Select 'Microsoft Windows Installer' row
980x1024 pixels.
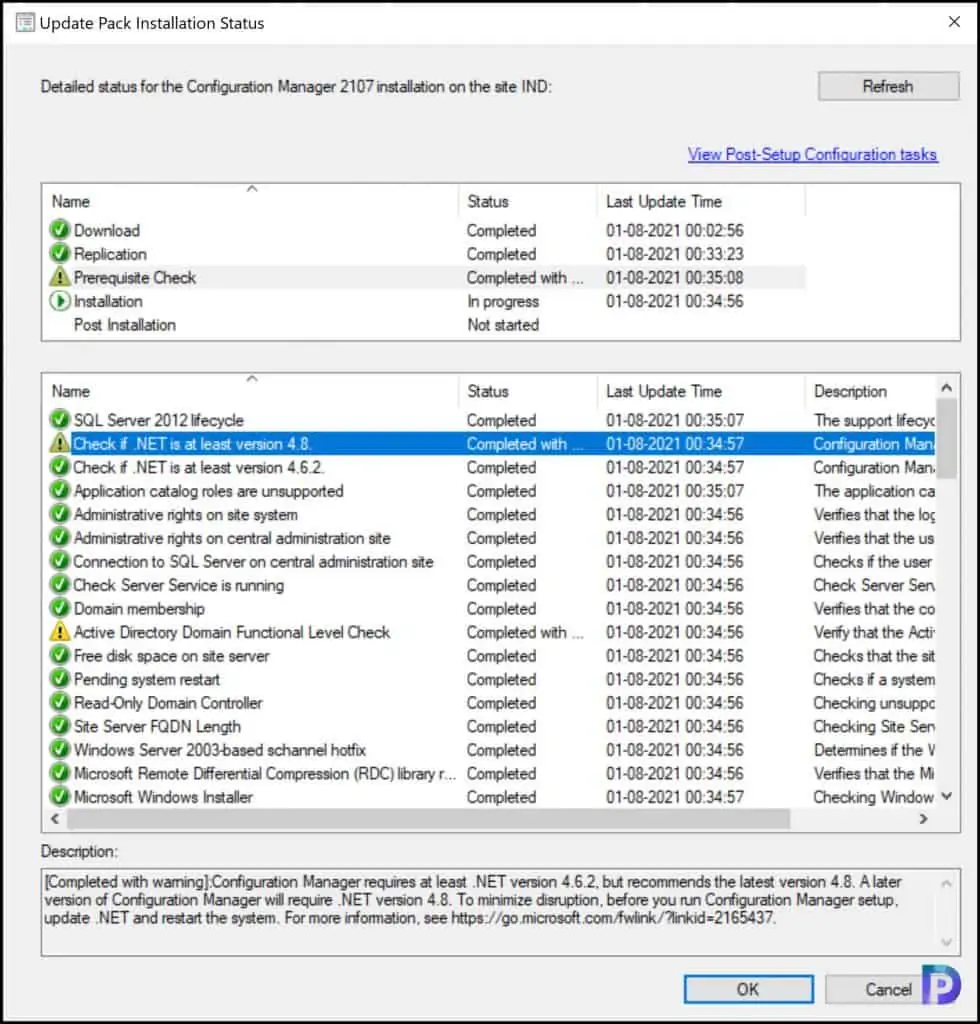(x=491, y=796)
